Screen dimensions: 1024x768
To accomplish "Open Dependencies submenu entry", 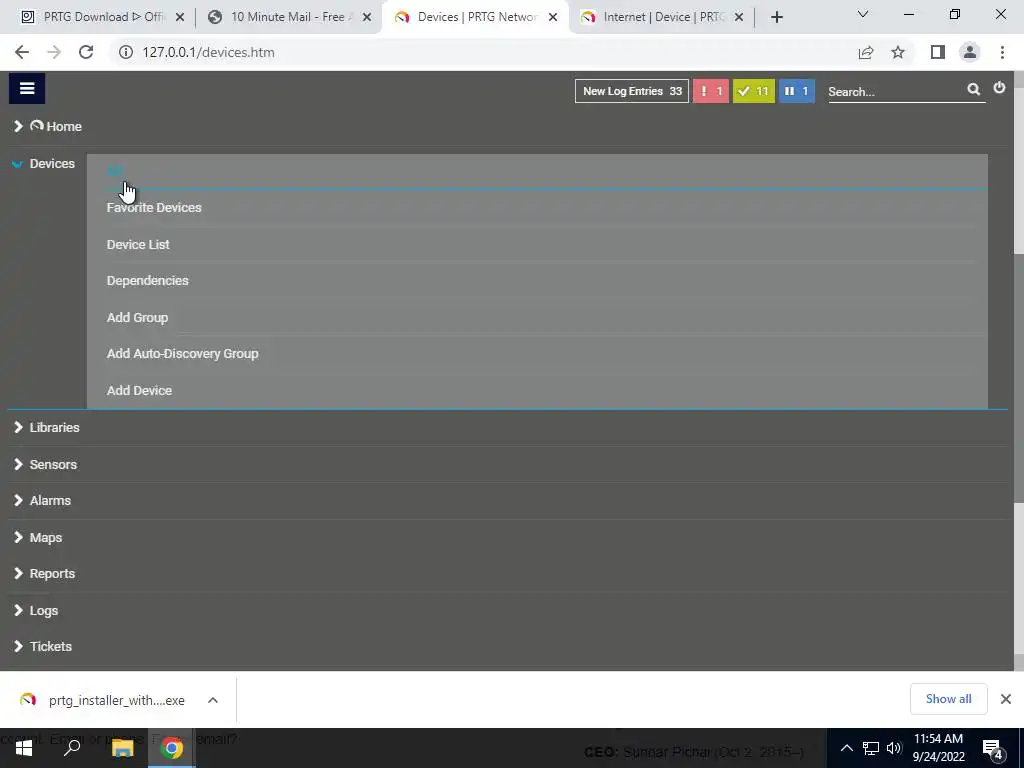I will [148, 281].
